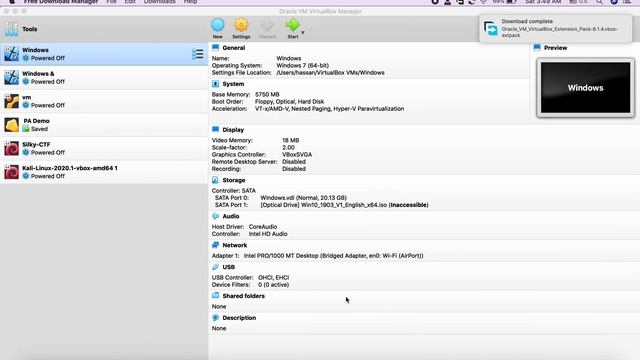
Task: Select the Windows VM icon
Action: 11,54
